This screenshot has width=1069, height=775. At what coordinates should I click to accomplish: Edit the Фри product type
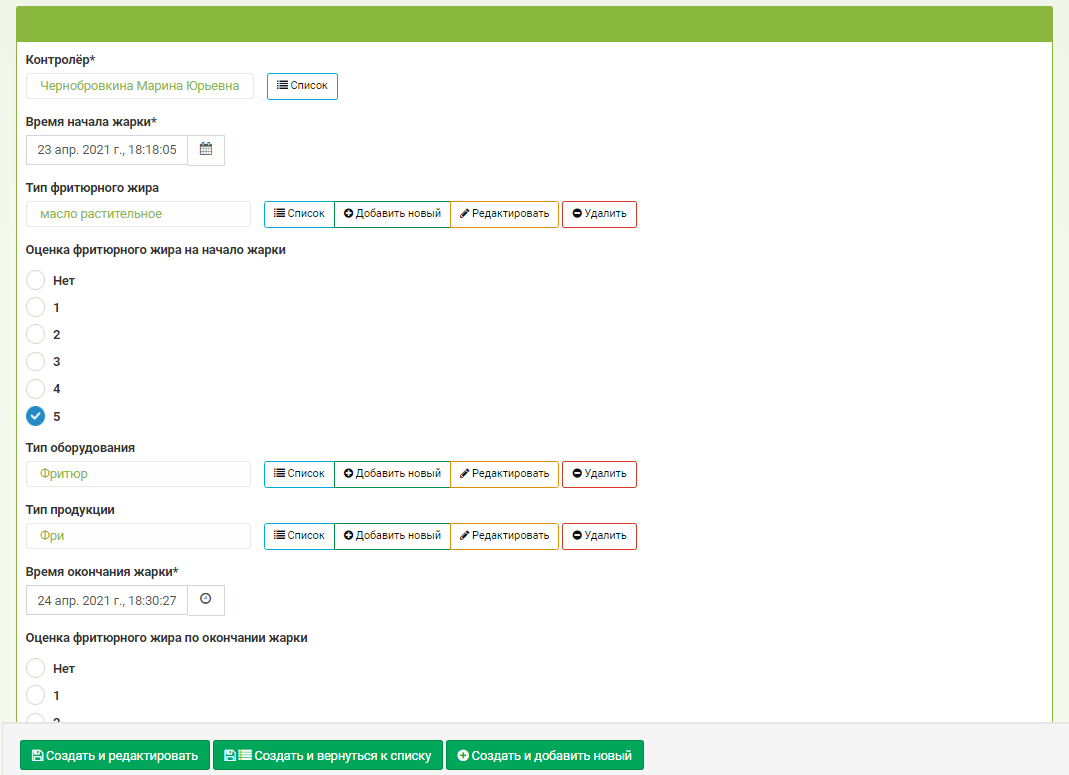[505, 536]
